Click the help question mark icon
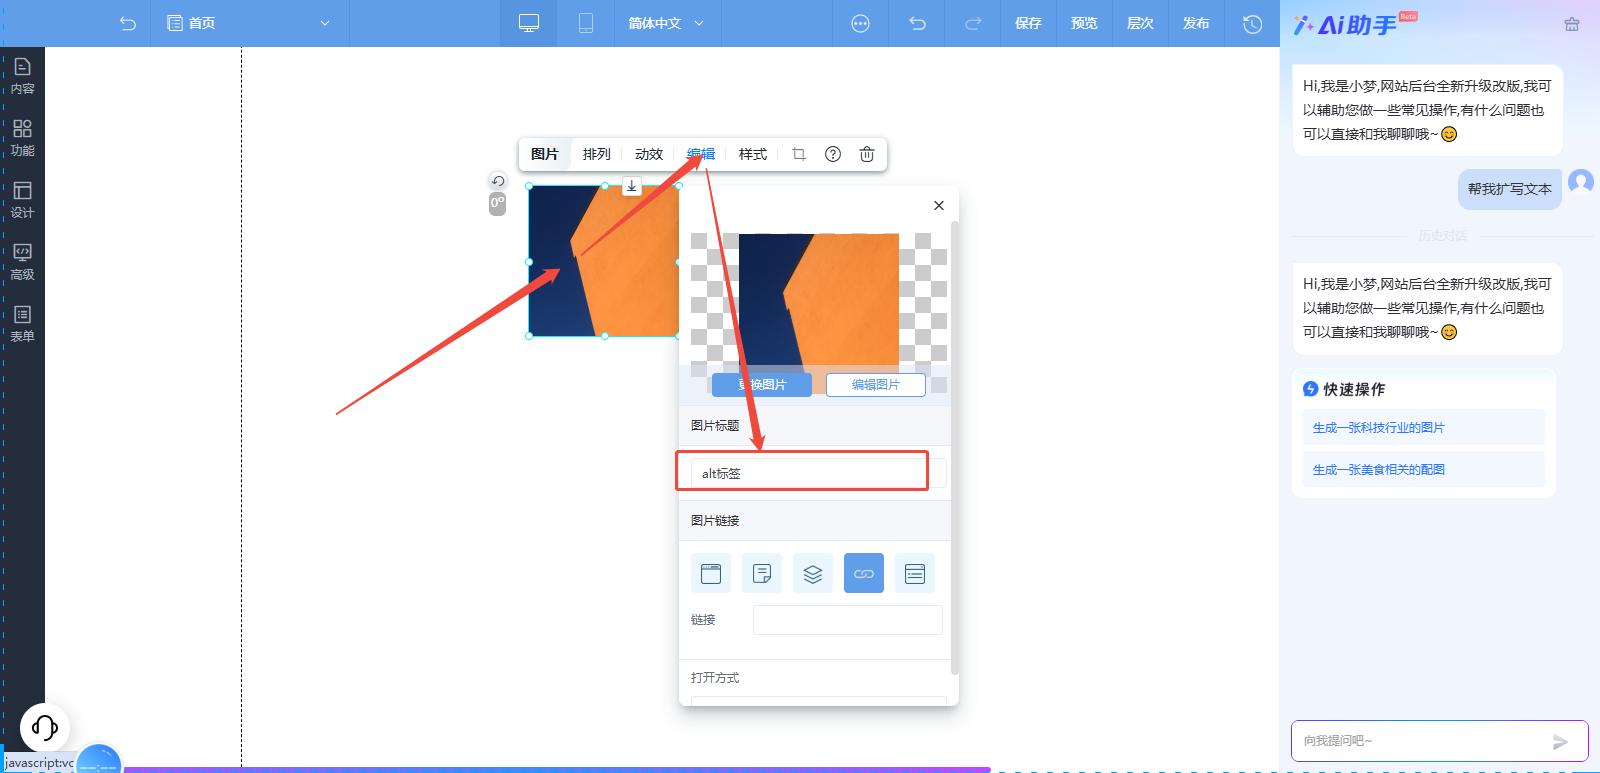This screenshot has width=1600, height=773. [x=833, y=154]
